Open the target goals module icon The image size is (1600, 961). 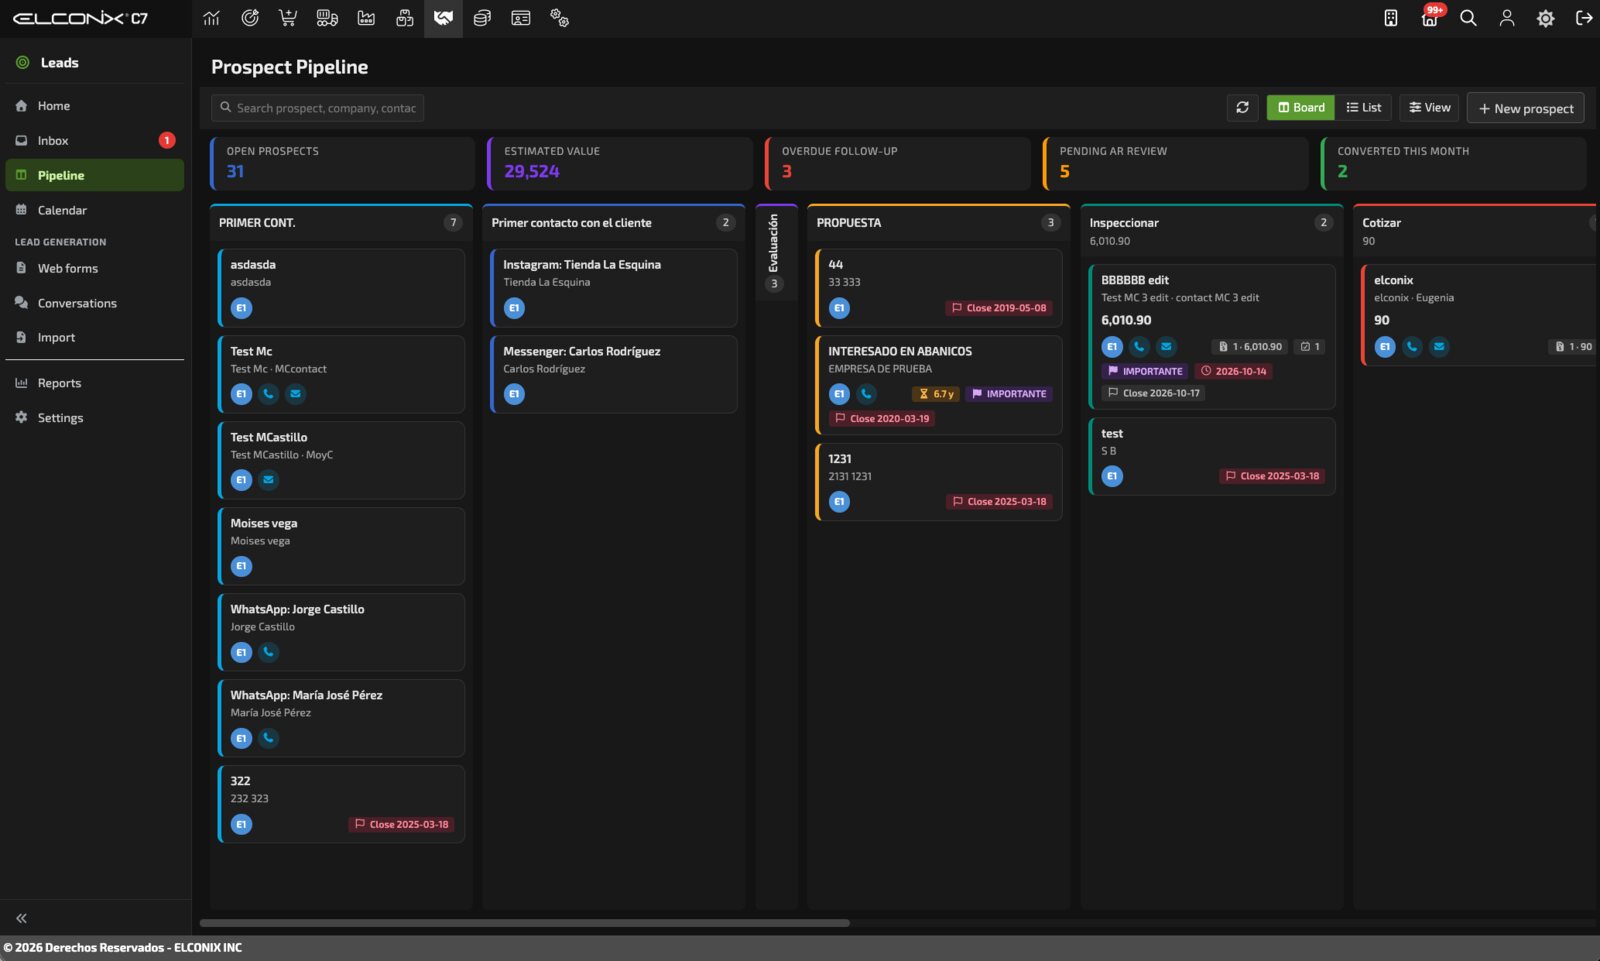(x=250, y=18)
